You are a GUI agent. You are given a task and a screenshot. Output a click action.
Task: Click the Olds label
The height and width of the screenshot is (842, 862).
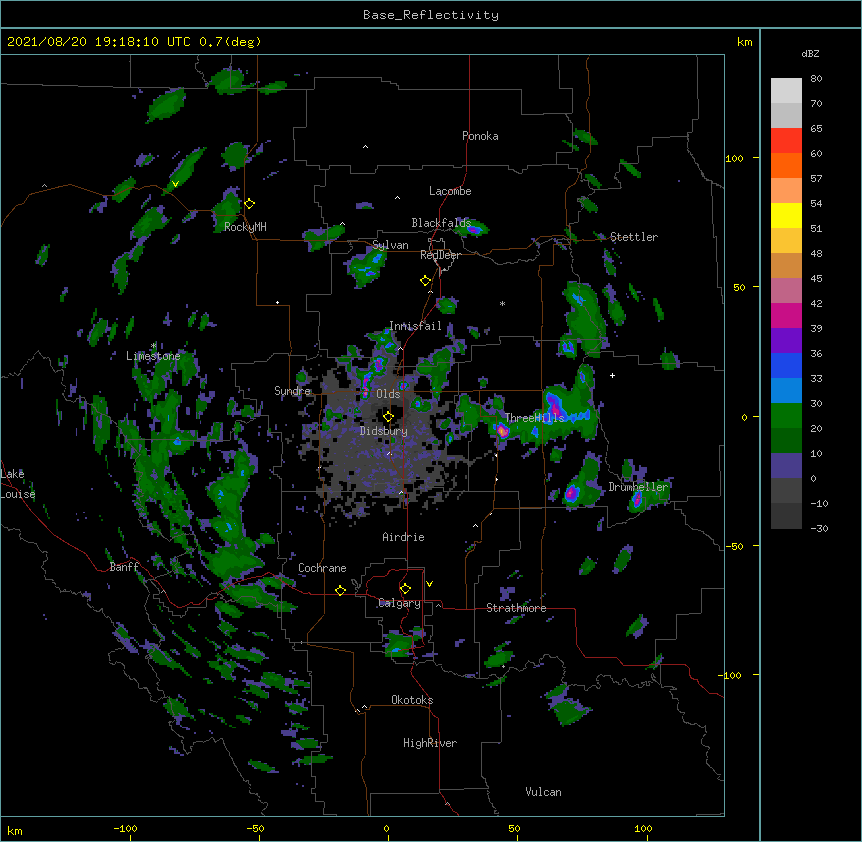(388, 394)
